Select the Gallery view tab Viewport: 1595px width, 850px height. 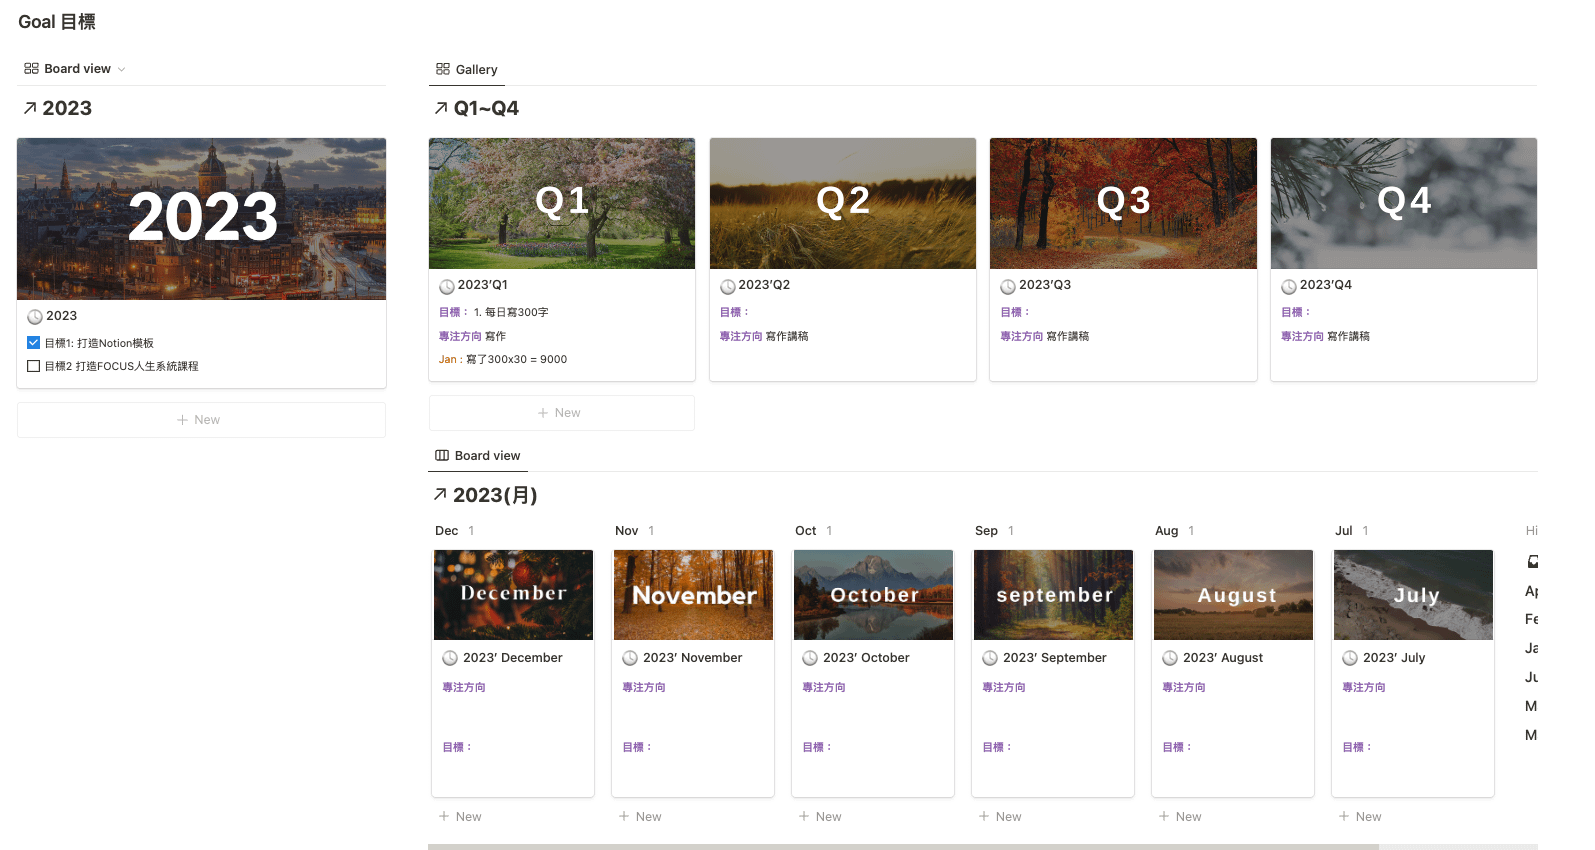466,69
